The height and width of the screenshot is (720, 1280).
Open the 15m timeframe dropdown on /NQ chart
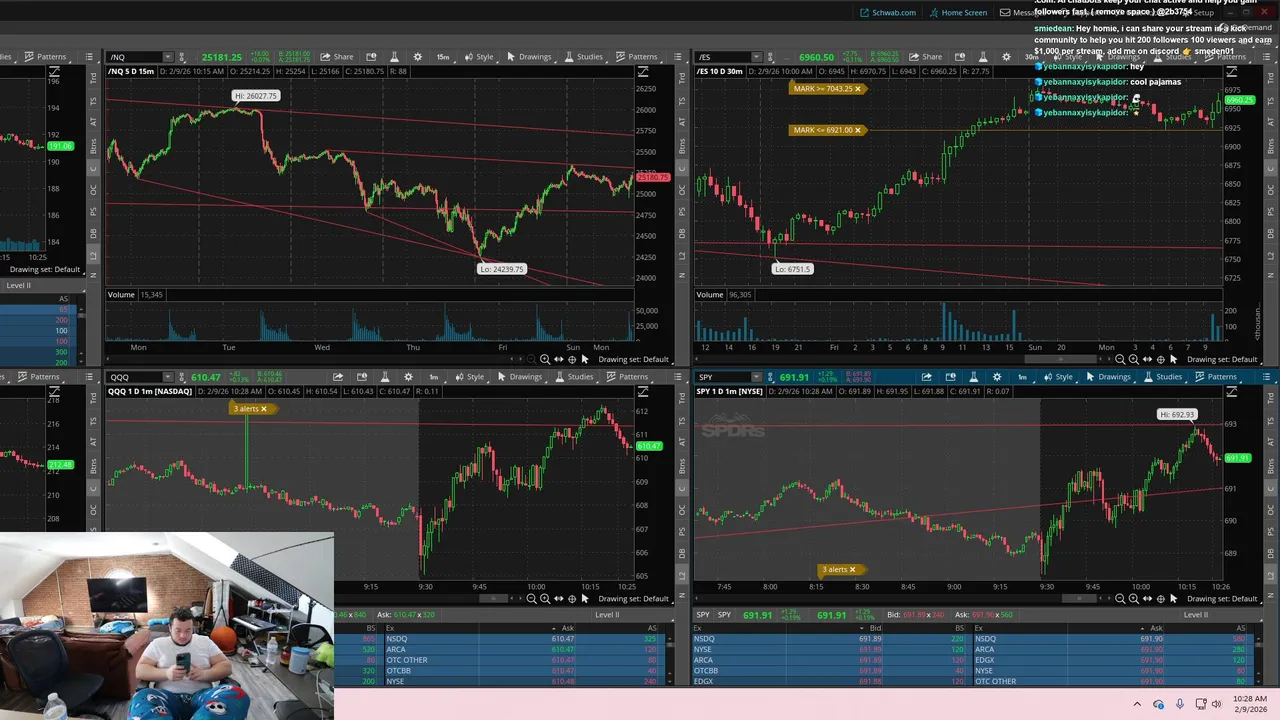click(443, 57)
